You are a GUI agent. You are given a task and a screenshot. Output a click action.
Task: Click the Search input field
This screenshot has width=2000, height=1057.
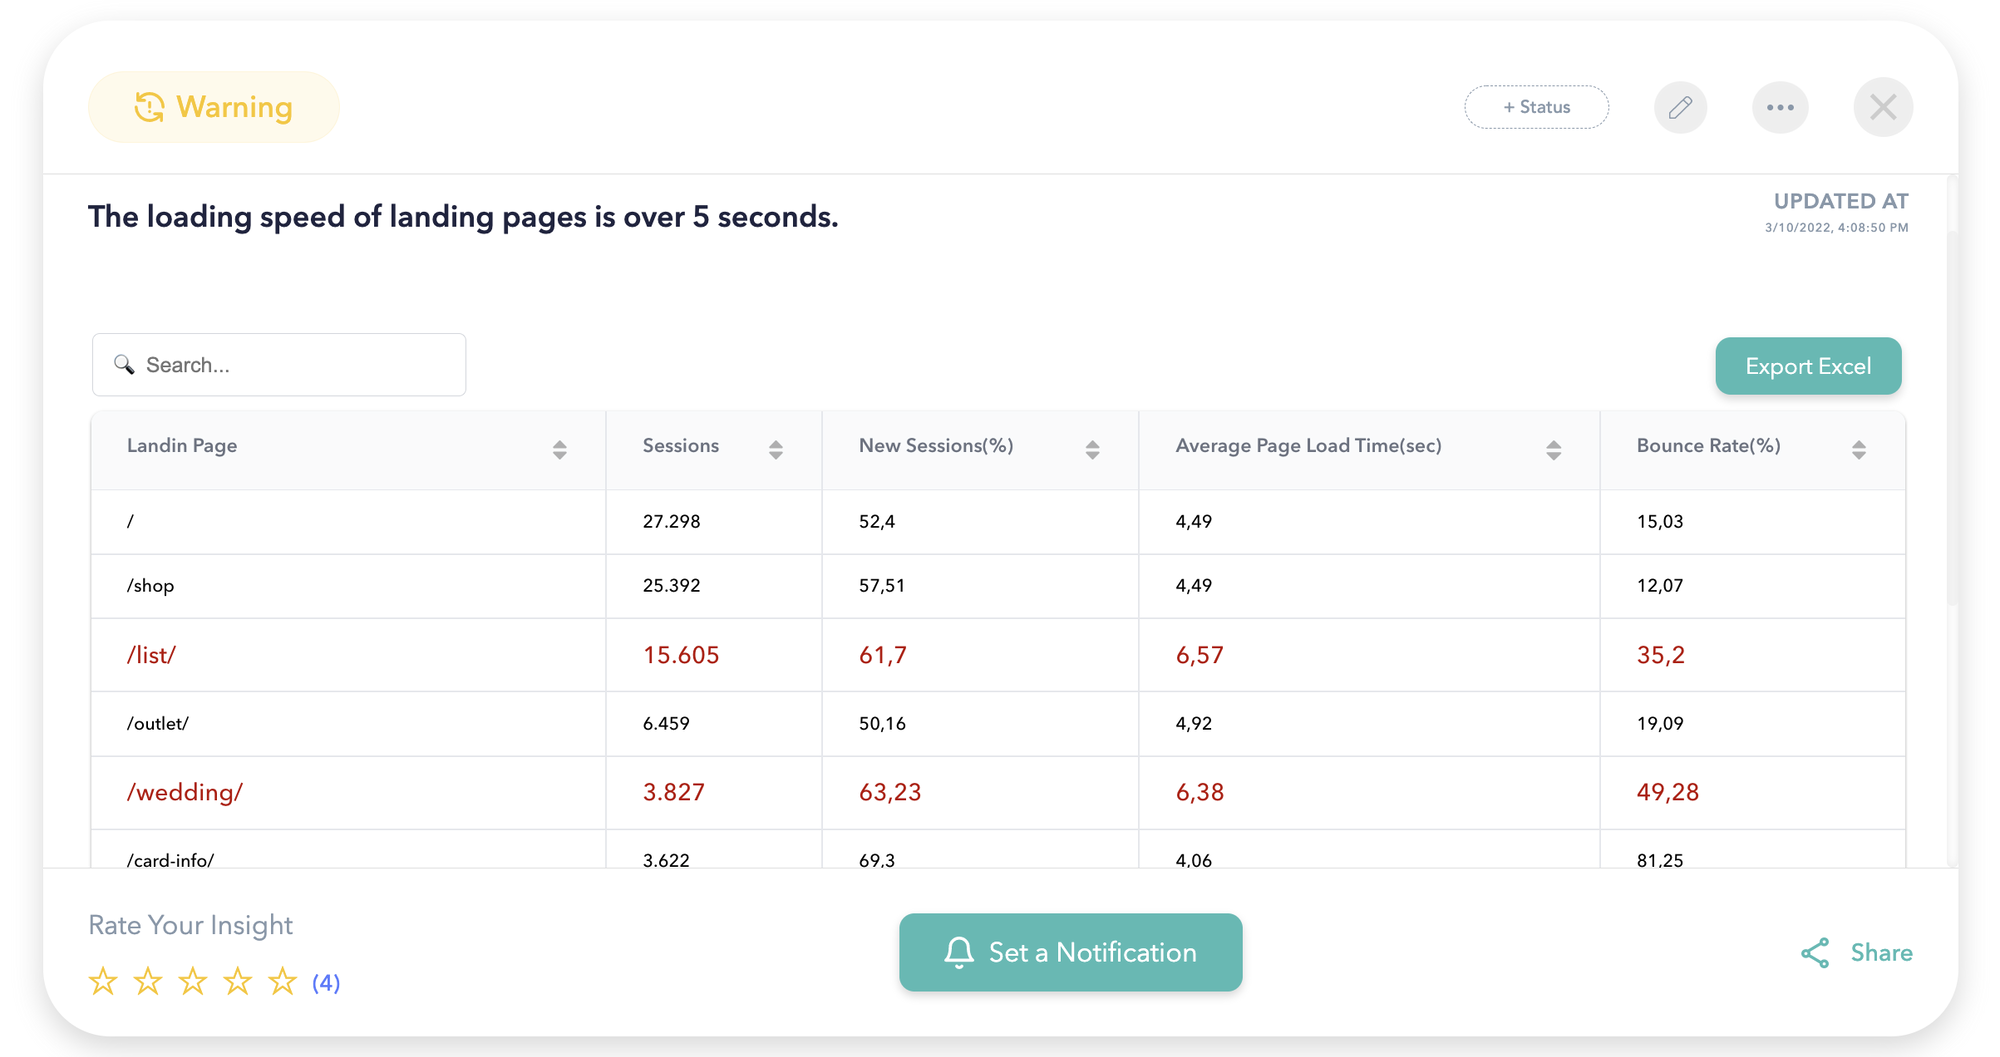point(290,365)
